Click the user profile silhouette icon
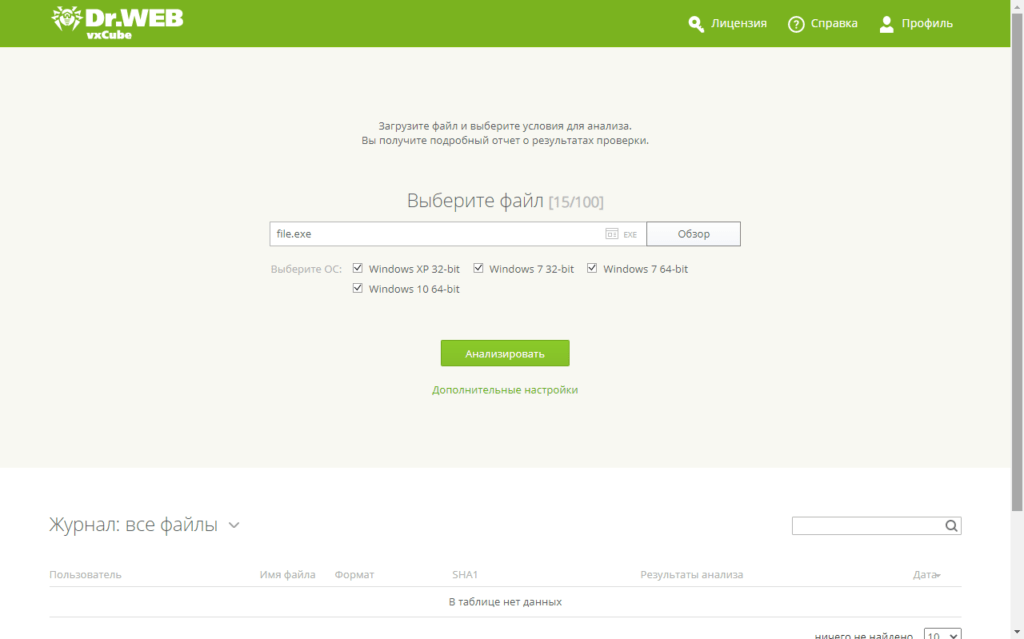The height and width of the screenshot is (639, 1024). [x=886, y=24]
